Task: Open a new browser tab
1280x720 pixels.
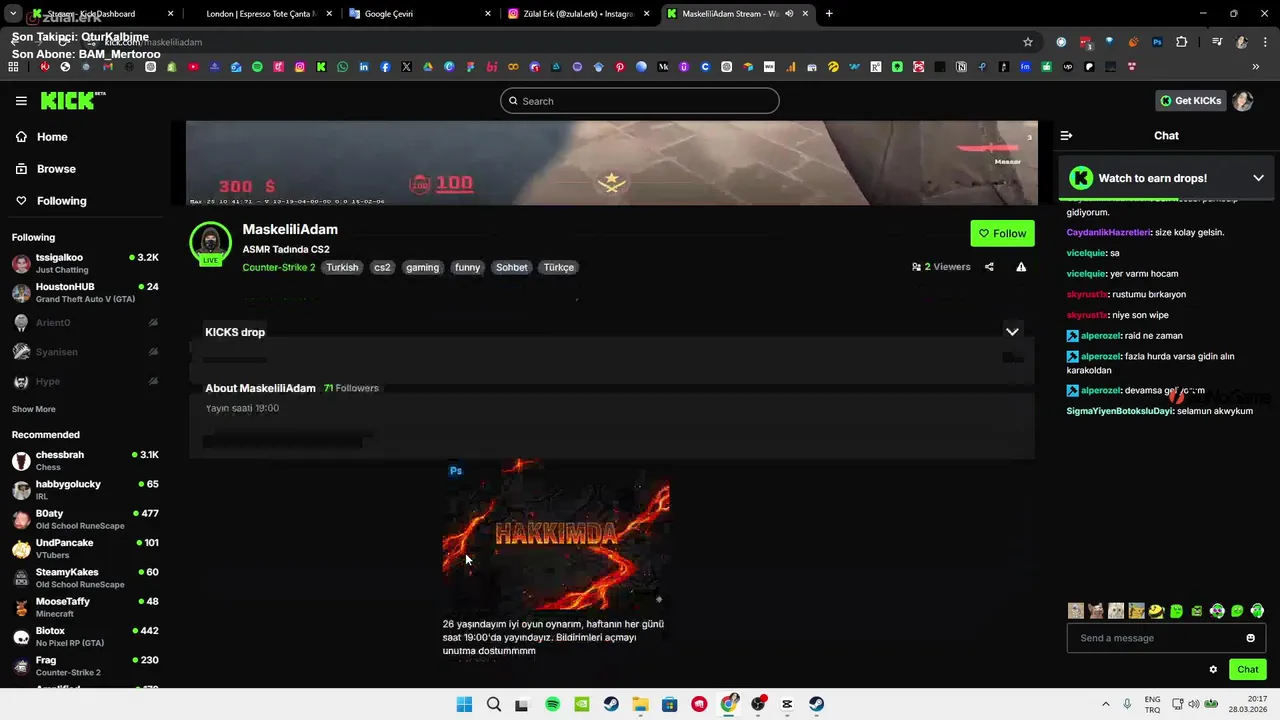Action: (x=829, y=14)
